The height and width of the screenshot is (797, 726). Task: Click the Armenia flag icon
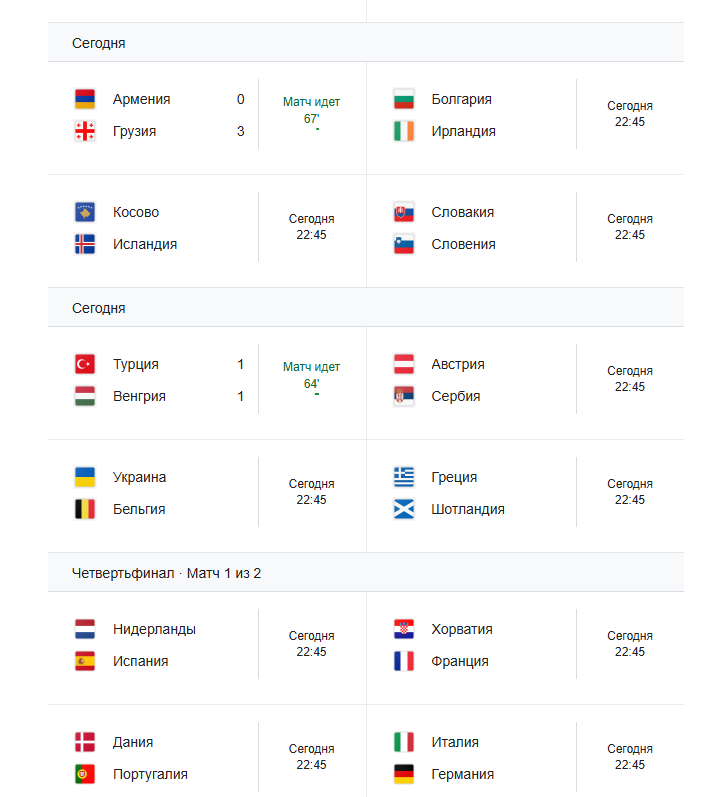(85, 99)
